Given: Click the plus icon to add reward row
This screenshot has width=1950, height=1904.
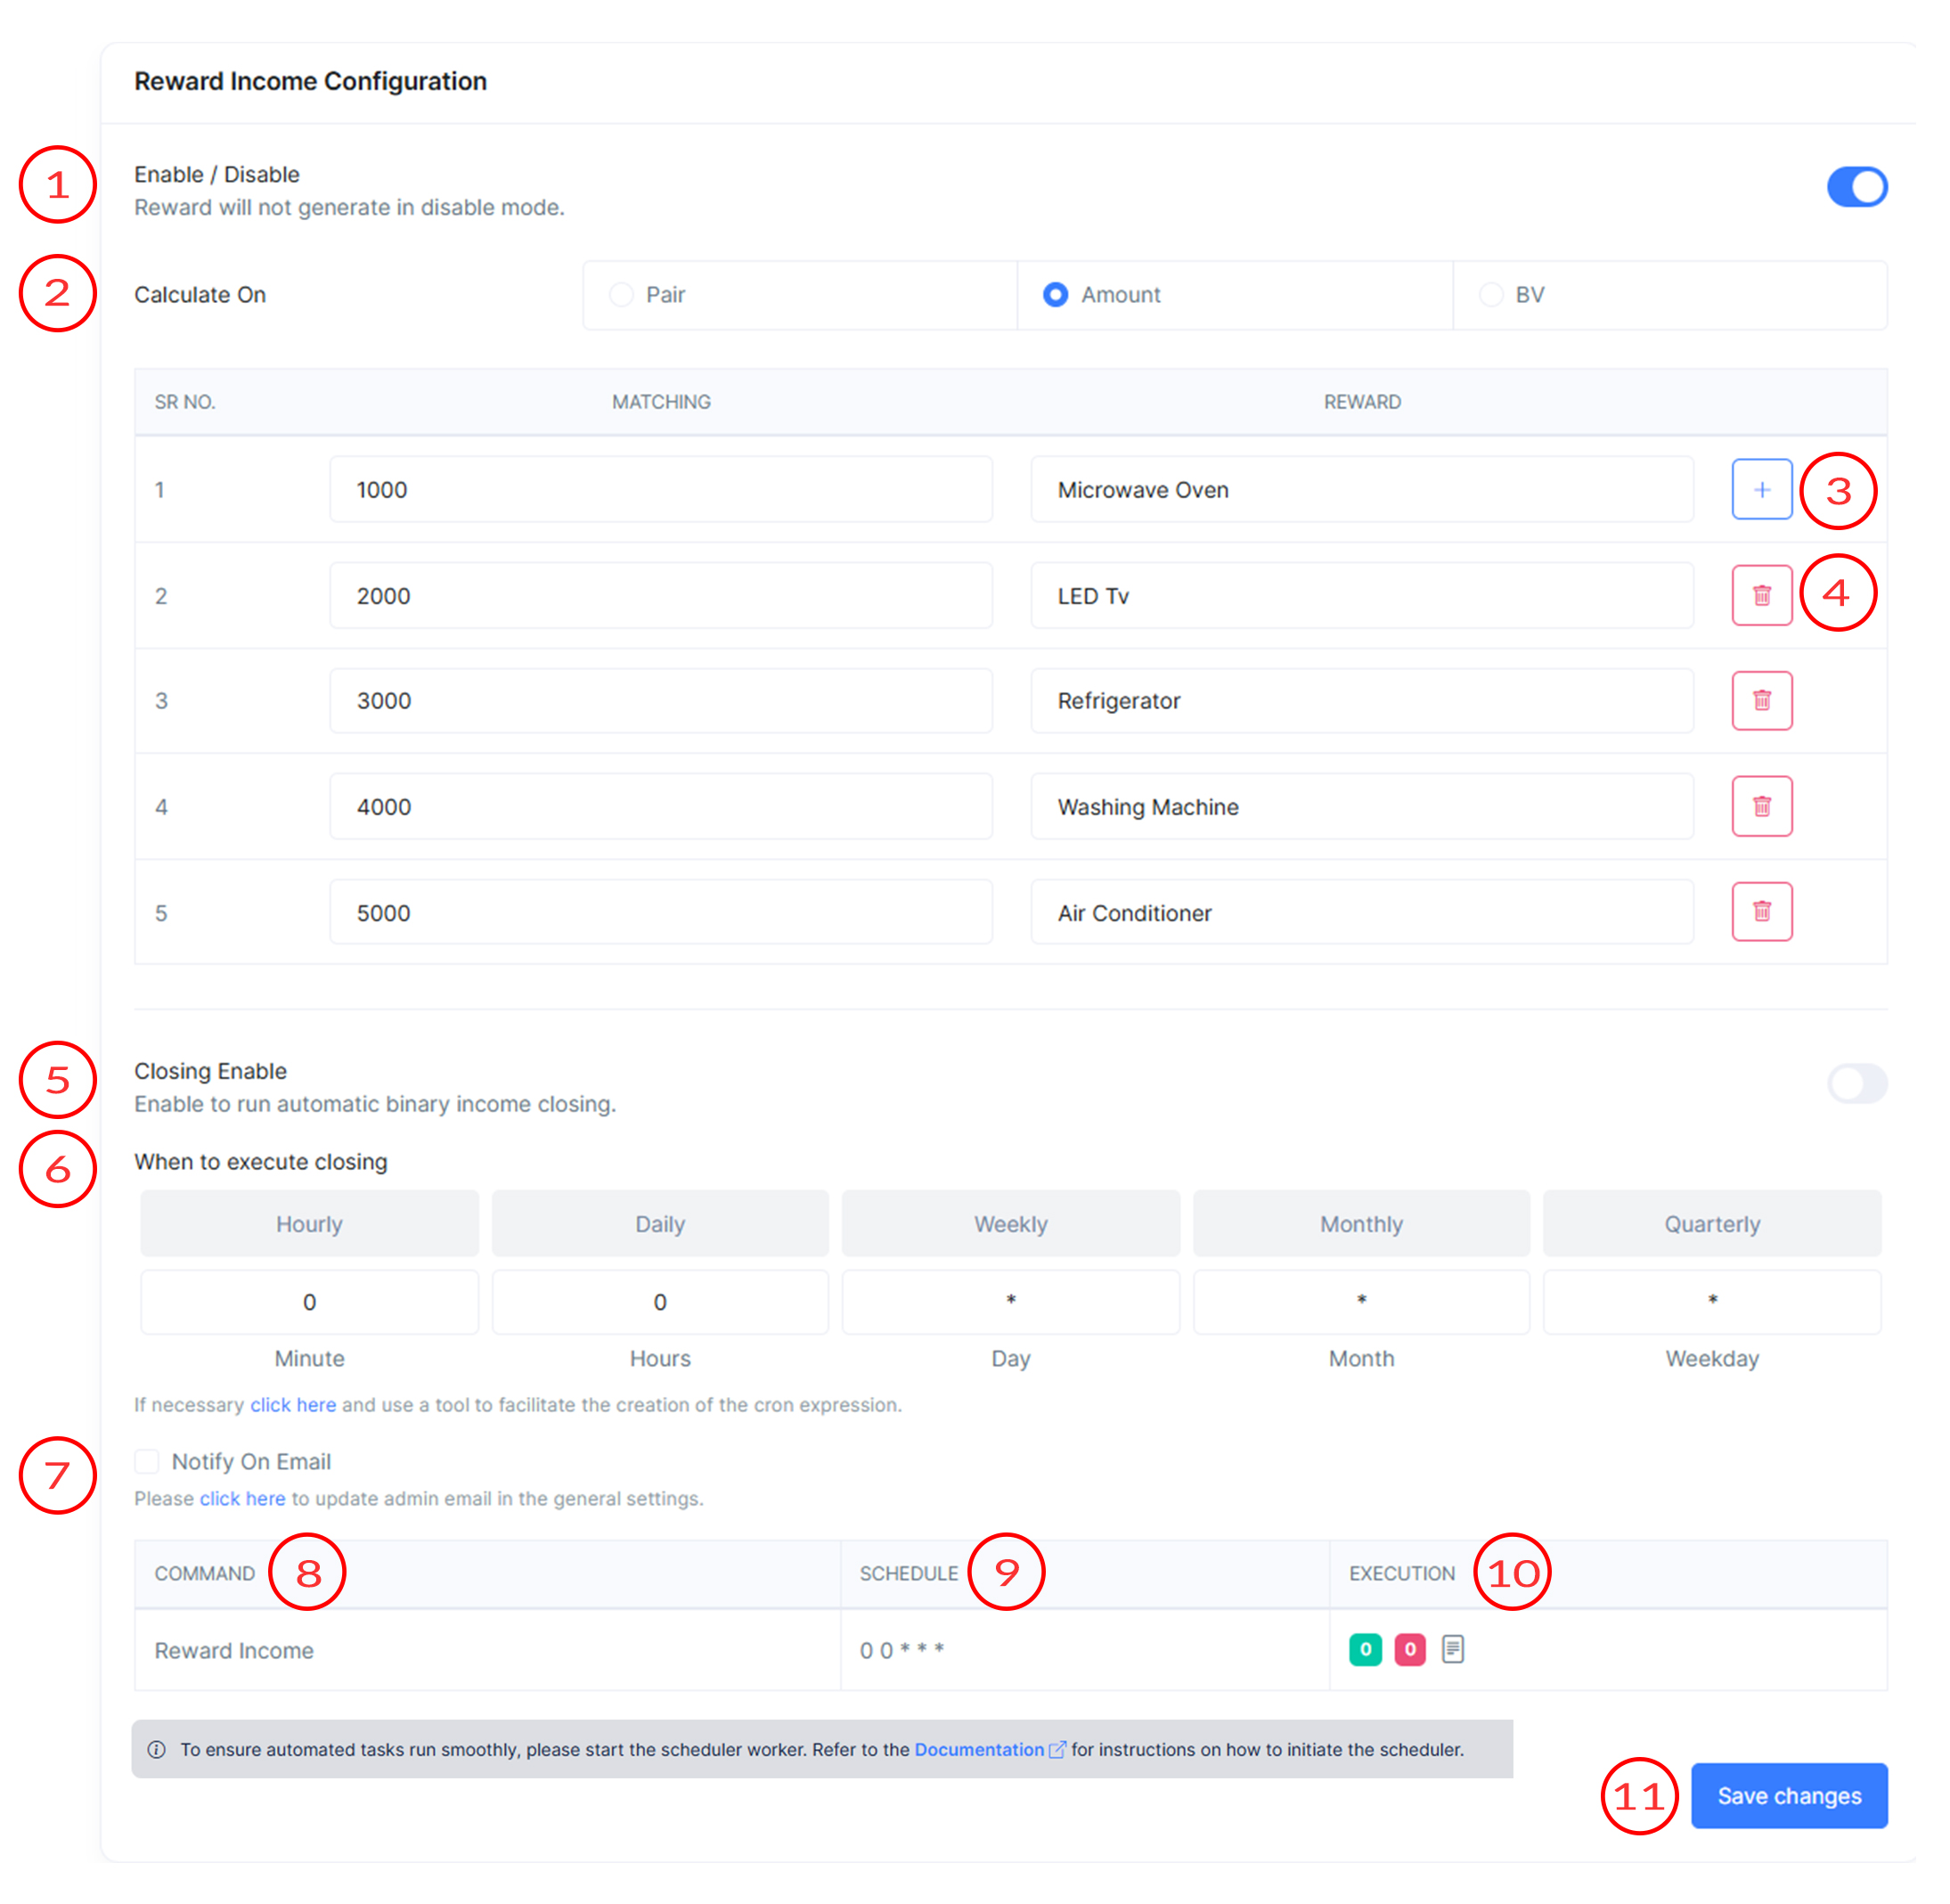Looking at the screenshot, I should (x=1761, y=489).
